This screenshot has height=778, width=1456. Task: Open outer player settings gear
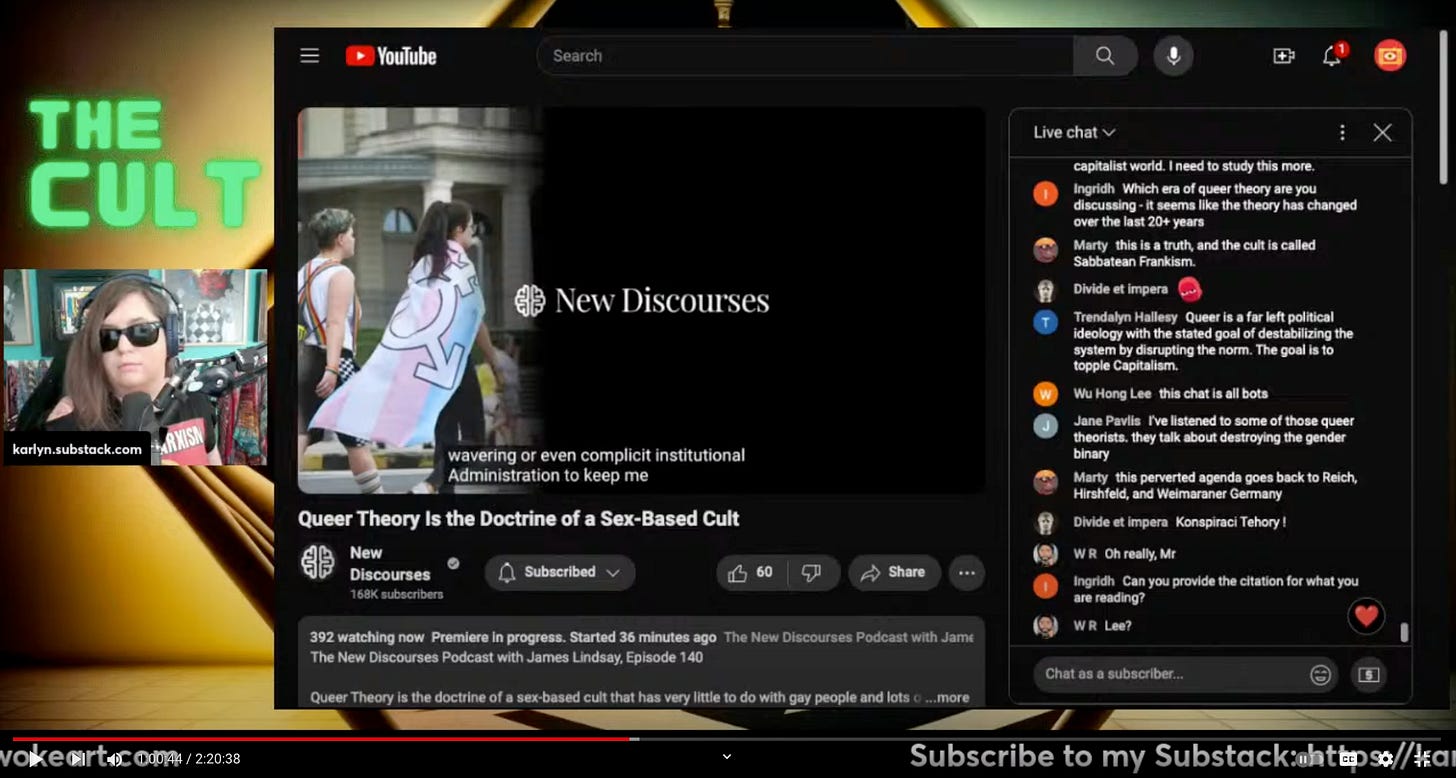1386,759
